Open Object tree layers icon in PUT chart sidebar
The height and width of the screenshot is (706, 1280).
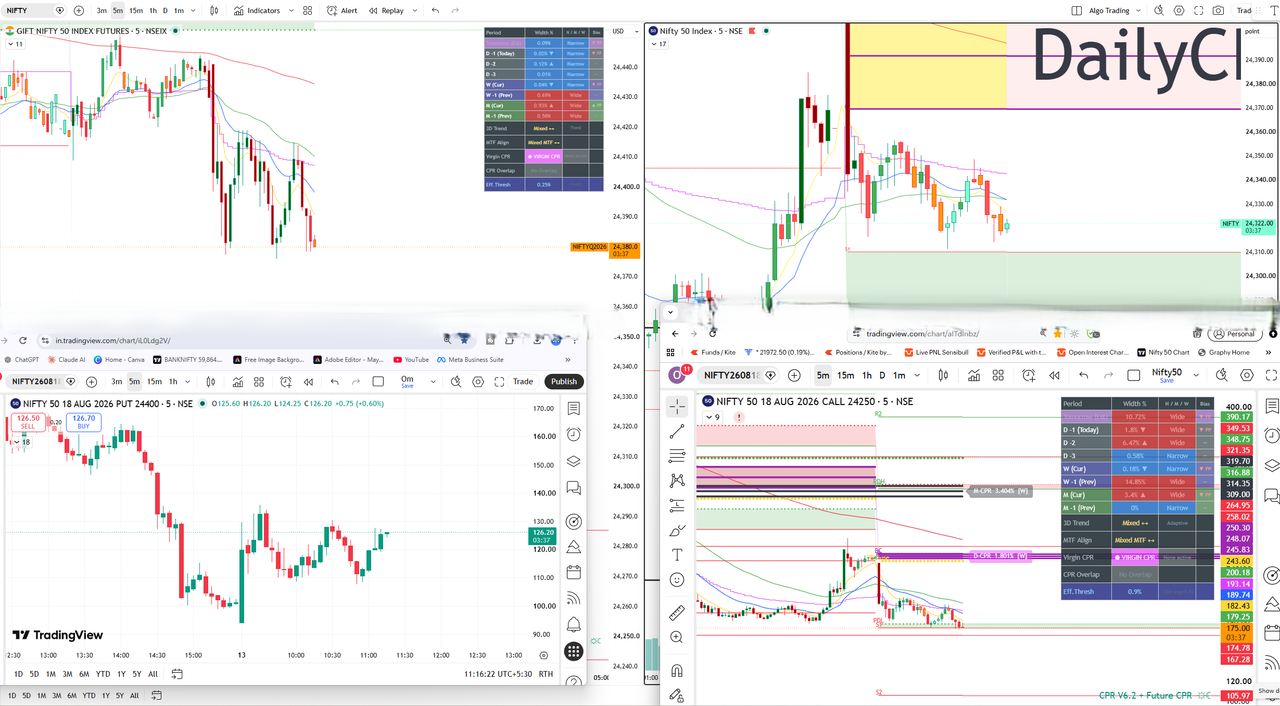[x=573, y=462]
